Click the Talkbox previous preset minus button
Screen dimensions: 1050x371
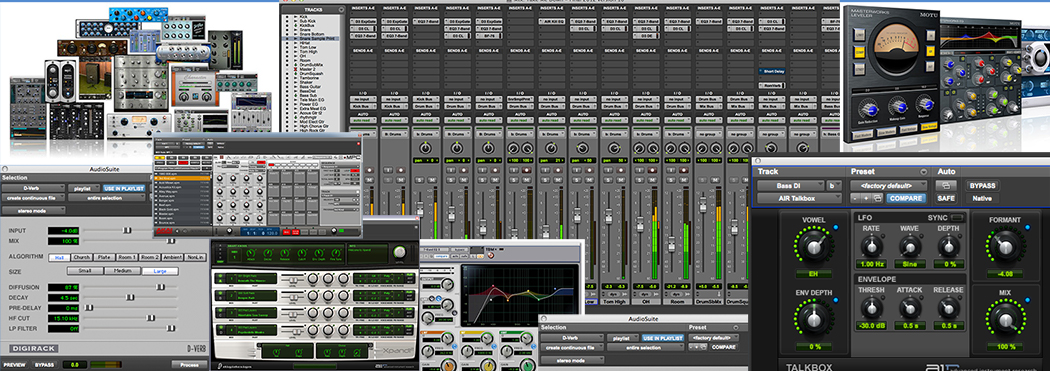[855, 198]
